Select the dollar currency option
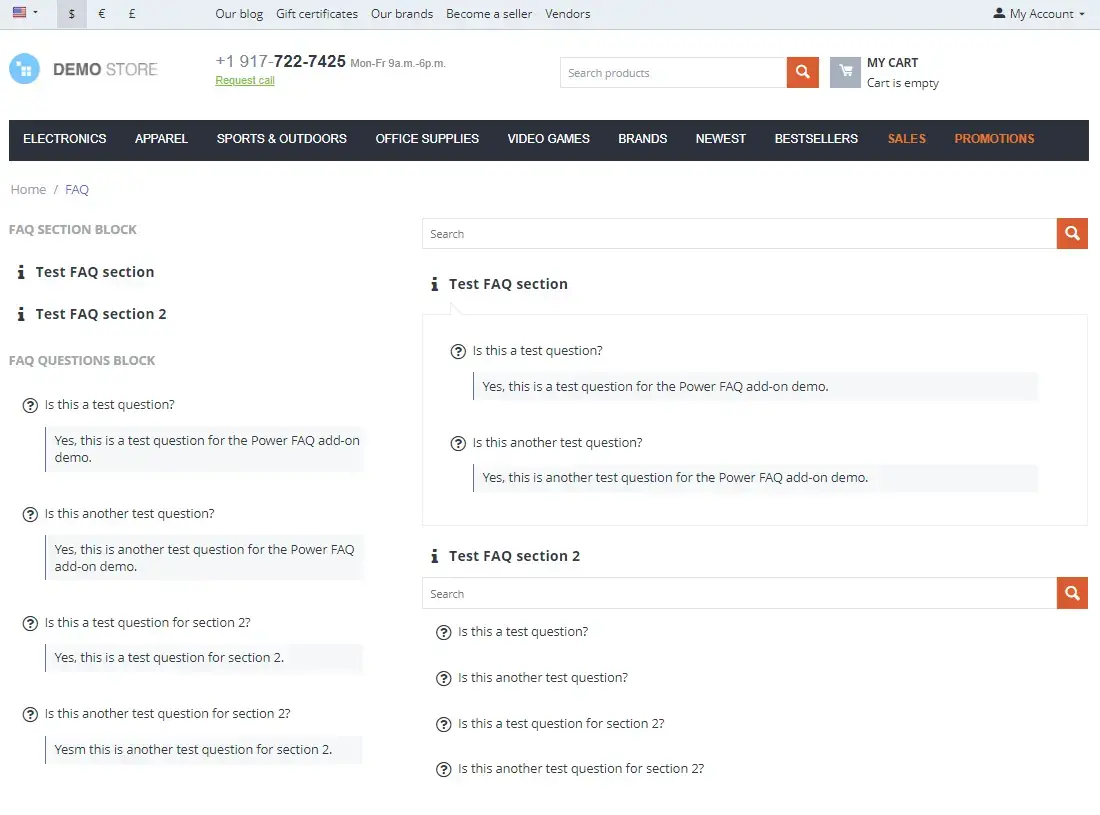Image resolution: width=1100 pixels, height=815 pixels. click(x=72, y=14)
